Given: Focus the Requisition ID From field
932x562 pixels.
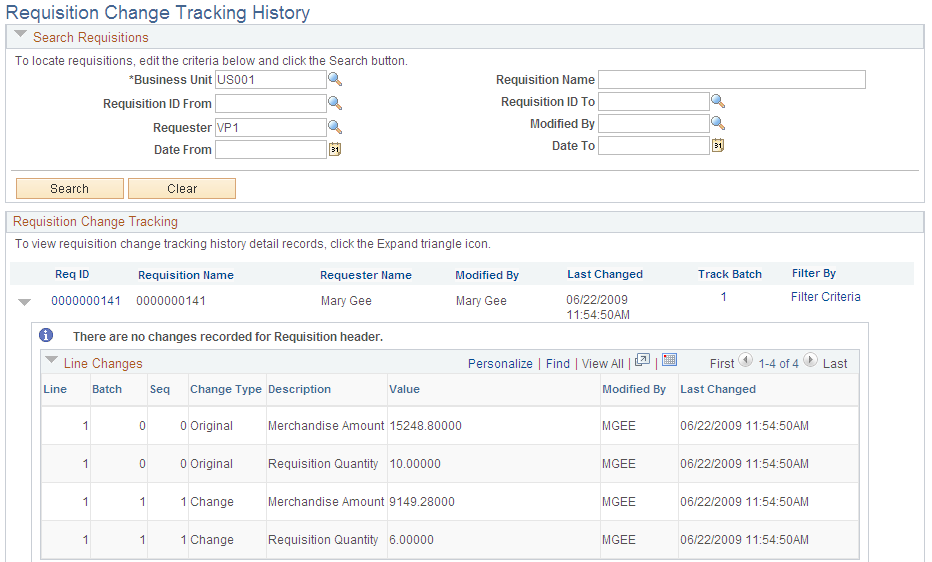Looking at the screenshot, I should pos(270,103).
